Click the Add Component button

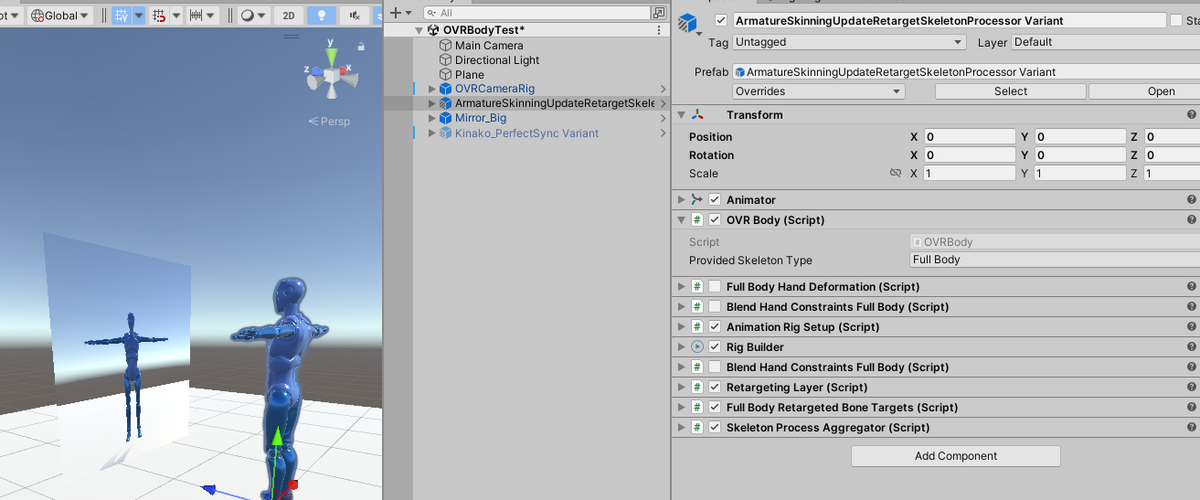956,456
